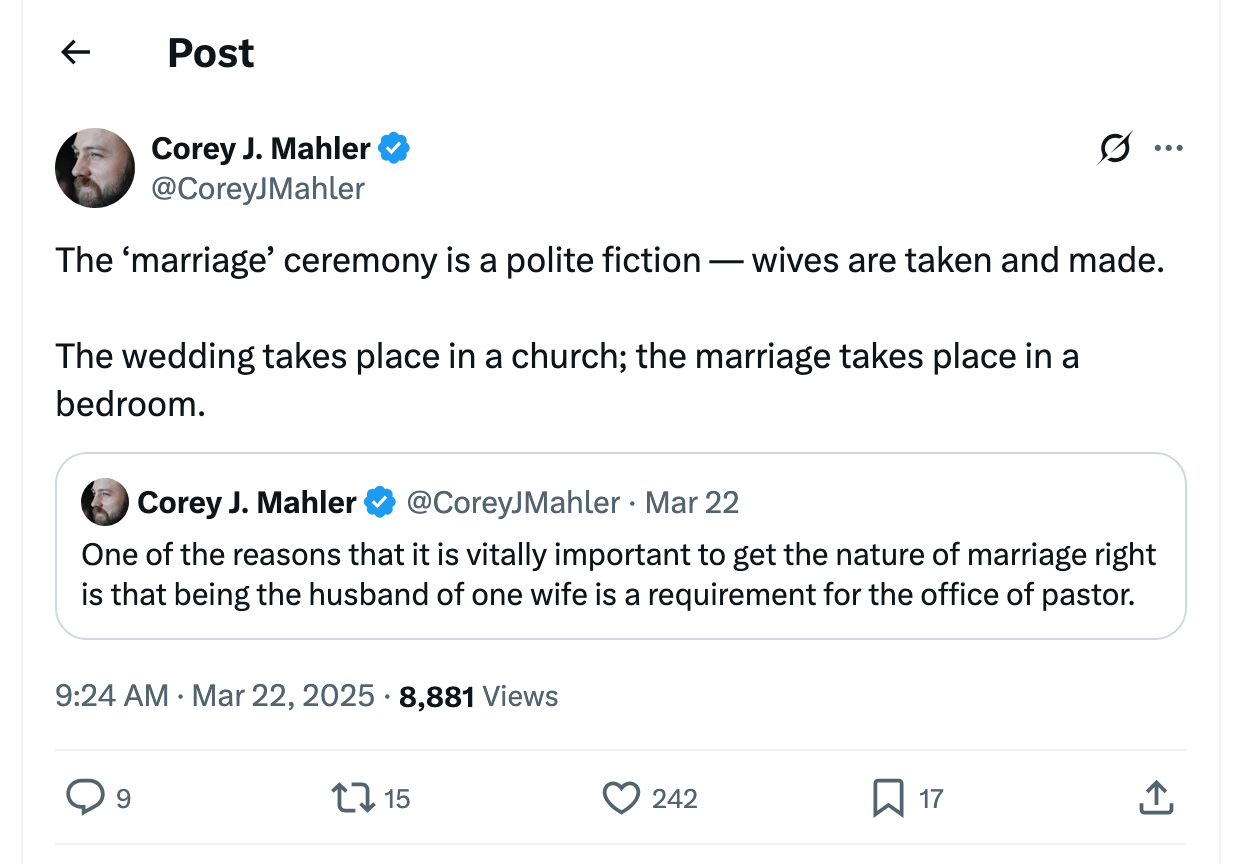Like the post using the heart icon
Image resolution: width=1245 pixels, height=864 pixels.
[622, 798]
